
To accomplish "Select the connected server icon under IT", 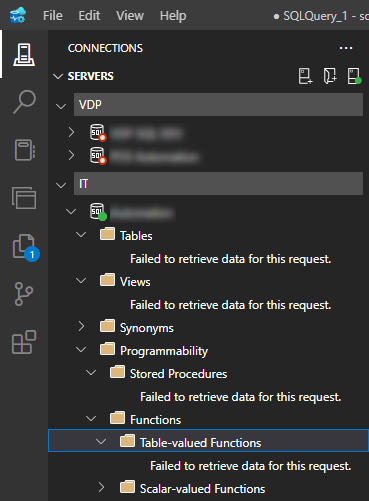I will 98,212.
